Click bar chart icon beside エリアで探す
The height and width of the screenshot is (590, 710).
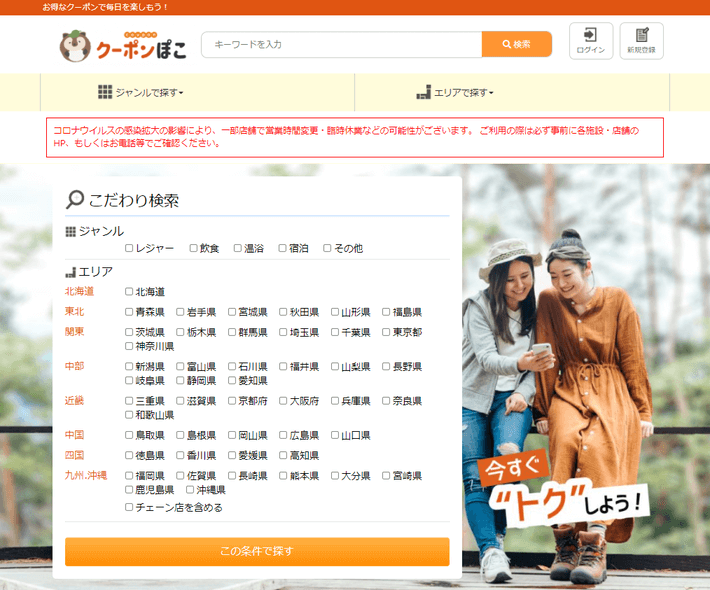[x=423, y=92]
